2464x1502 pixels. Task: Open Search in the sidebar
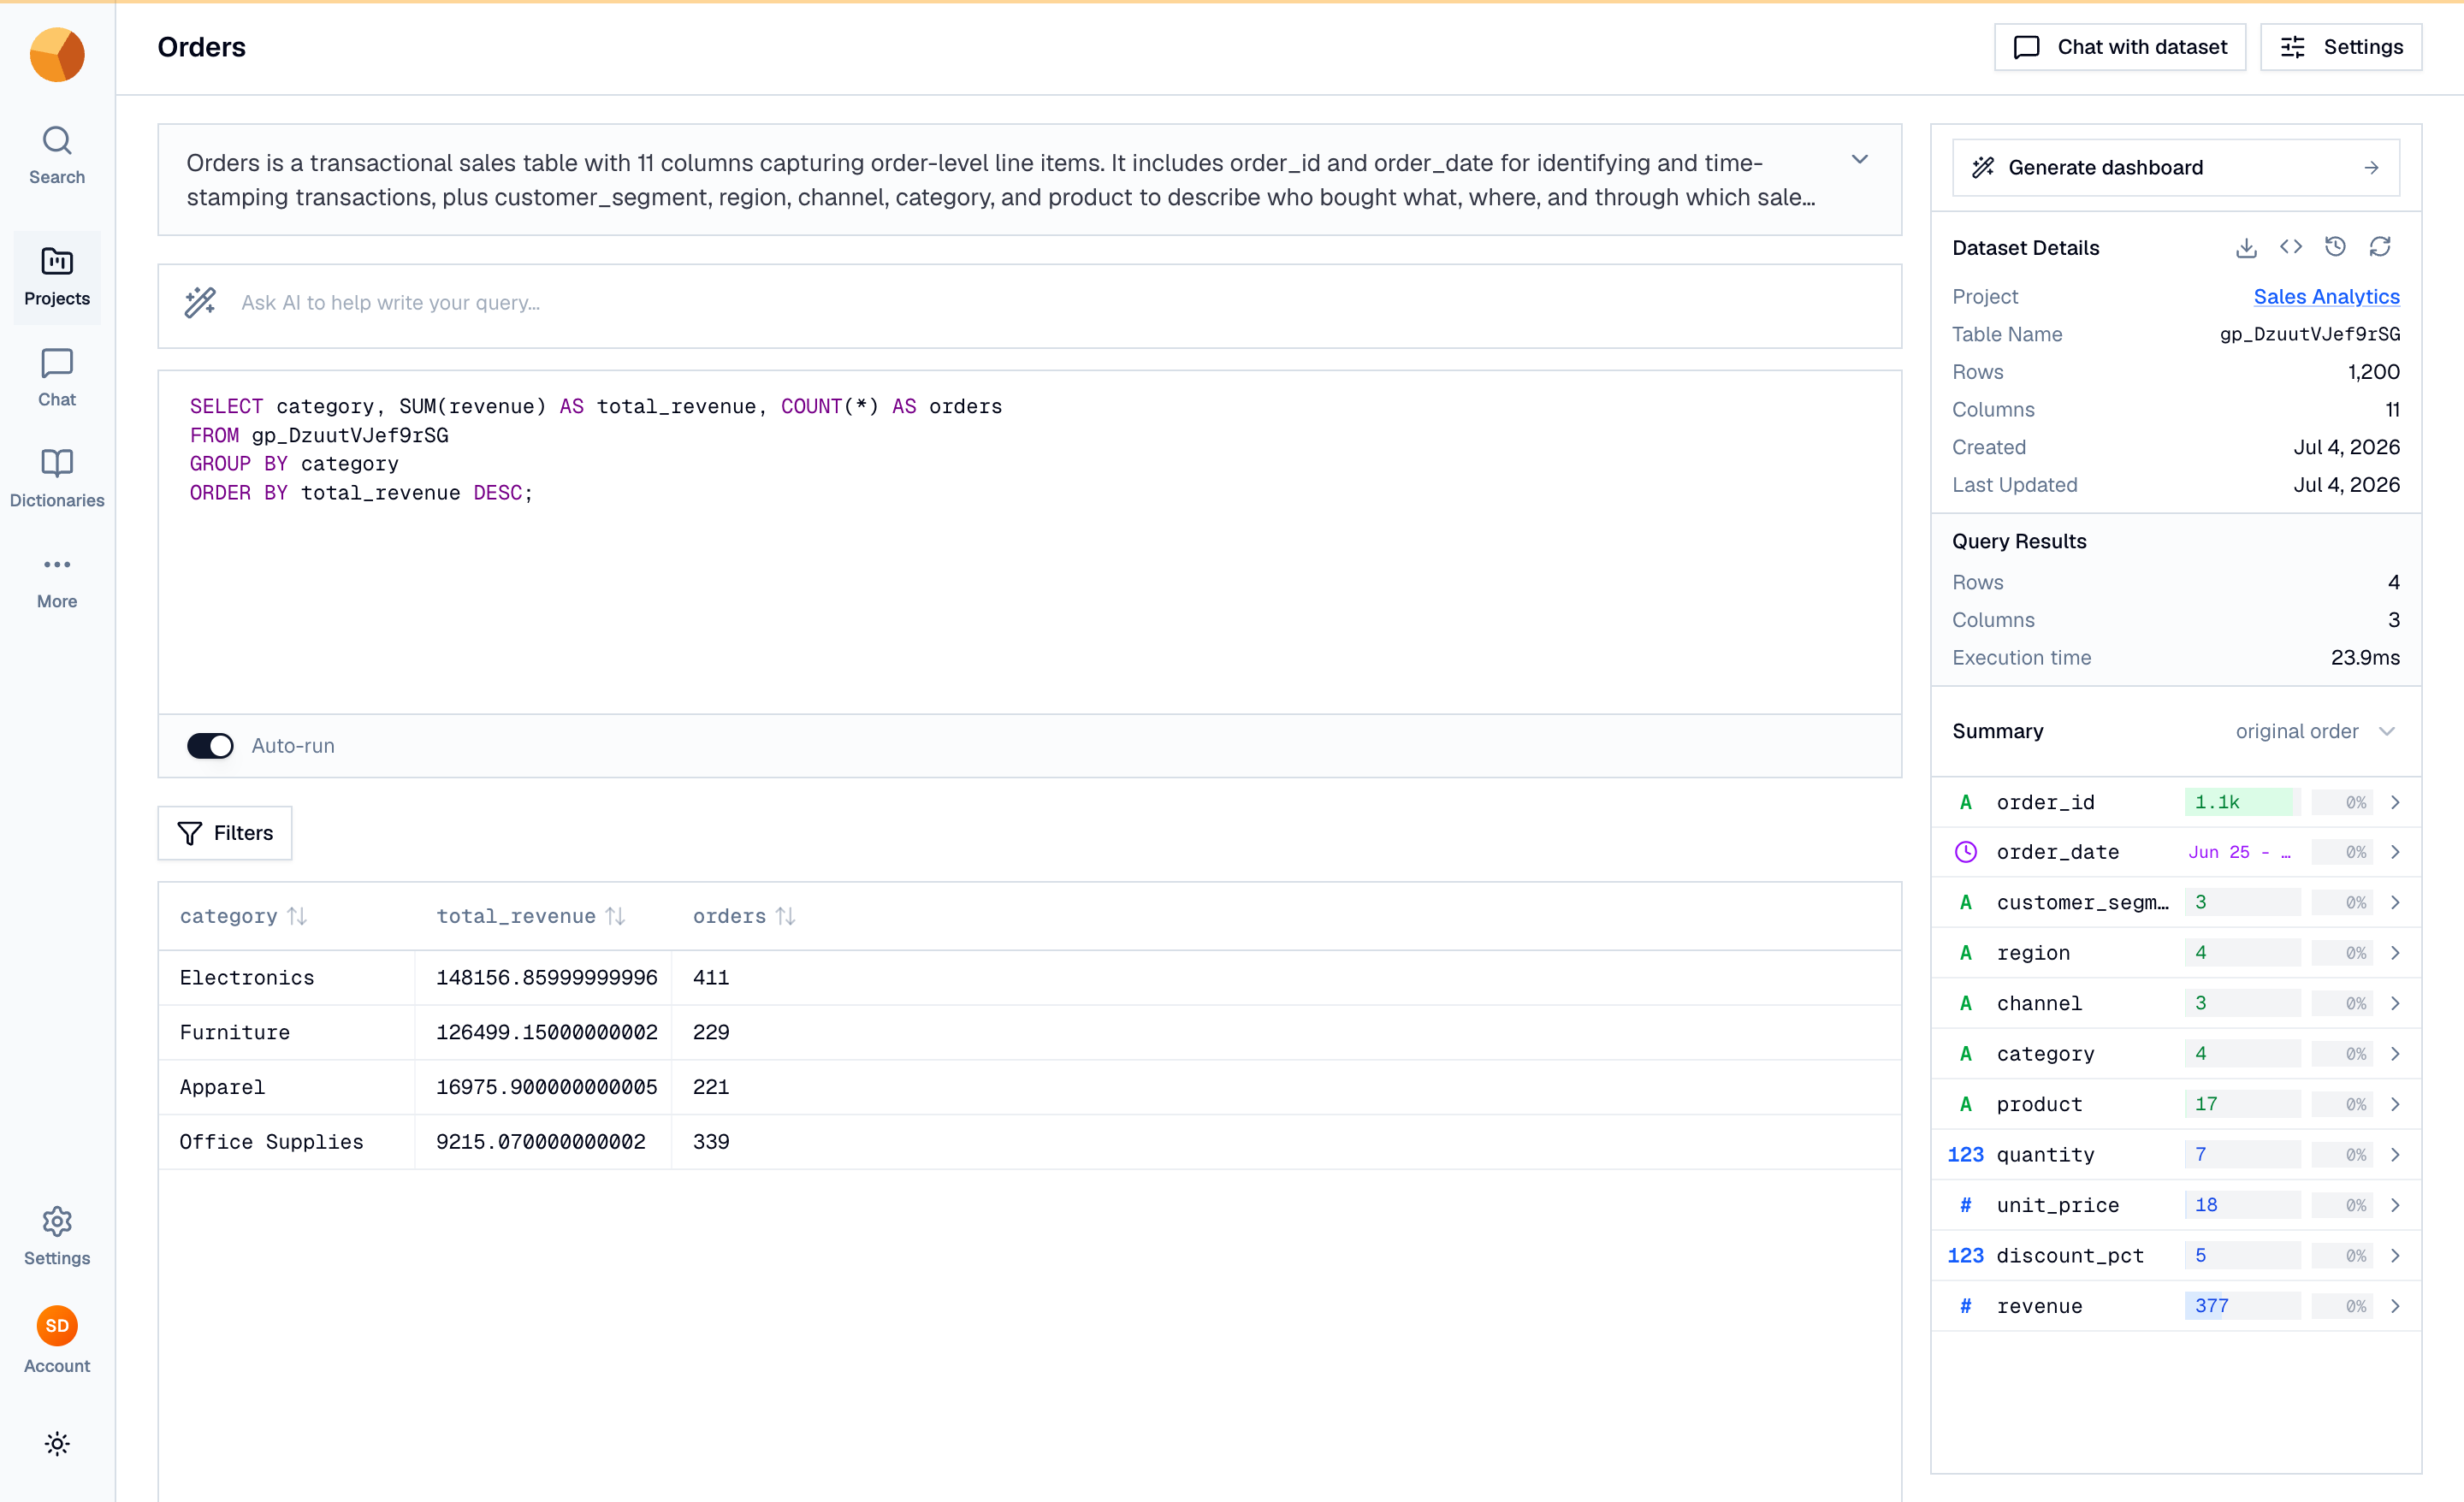57,155
